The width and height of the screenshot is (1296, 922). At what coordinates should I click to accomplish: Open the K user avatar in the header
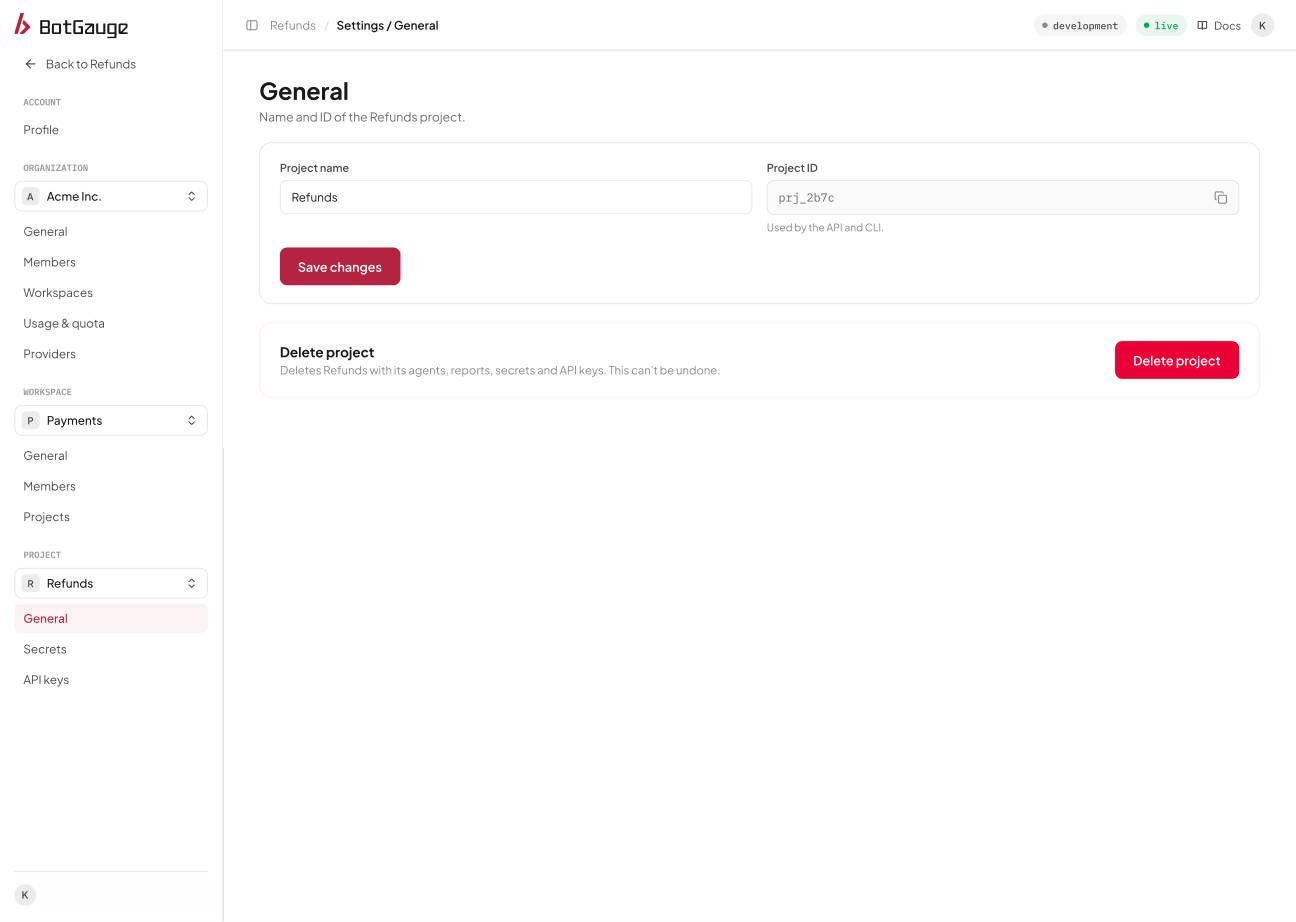click(1262, 25)
